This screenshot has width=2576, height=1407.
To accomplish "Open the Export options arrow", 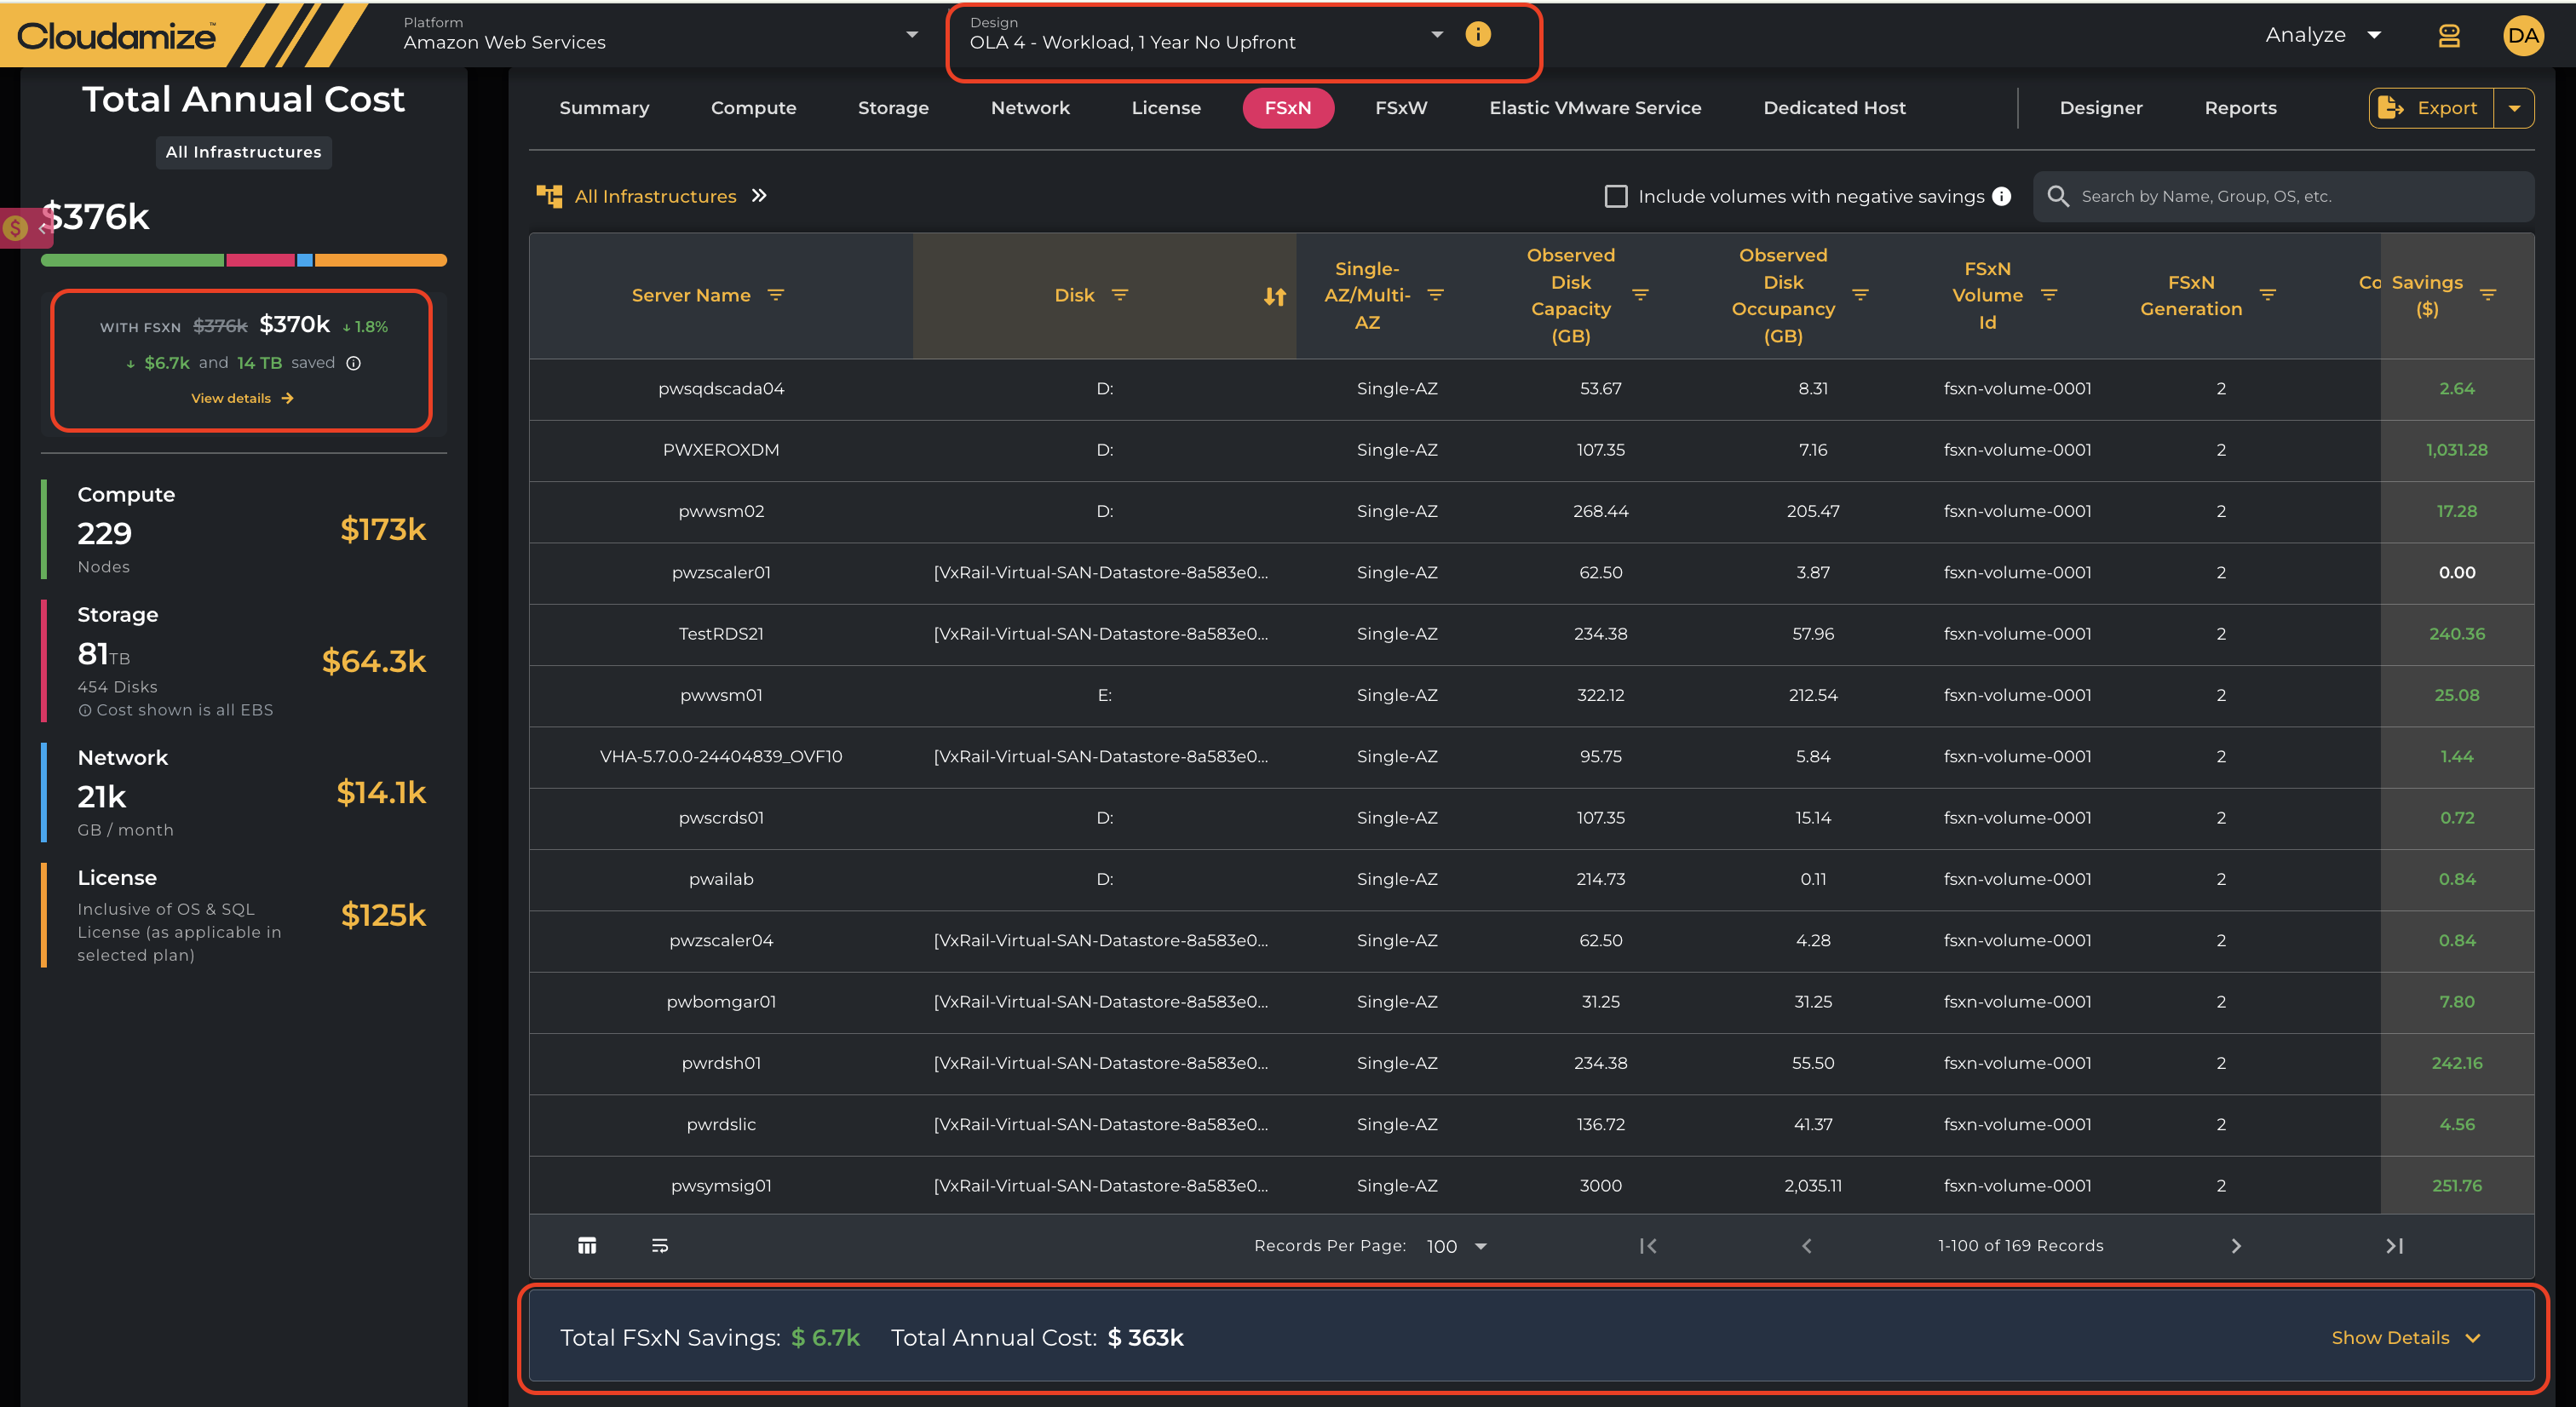I will pos(2514,108).
